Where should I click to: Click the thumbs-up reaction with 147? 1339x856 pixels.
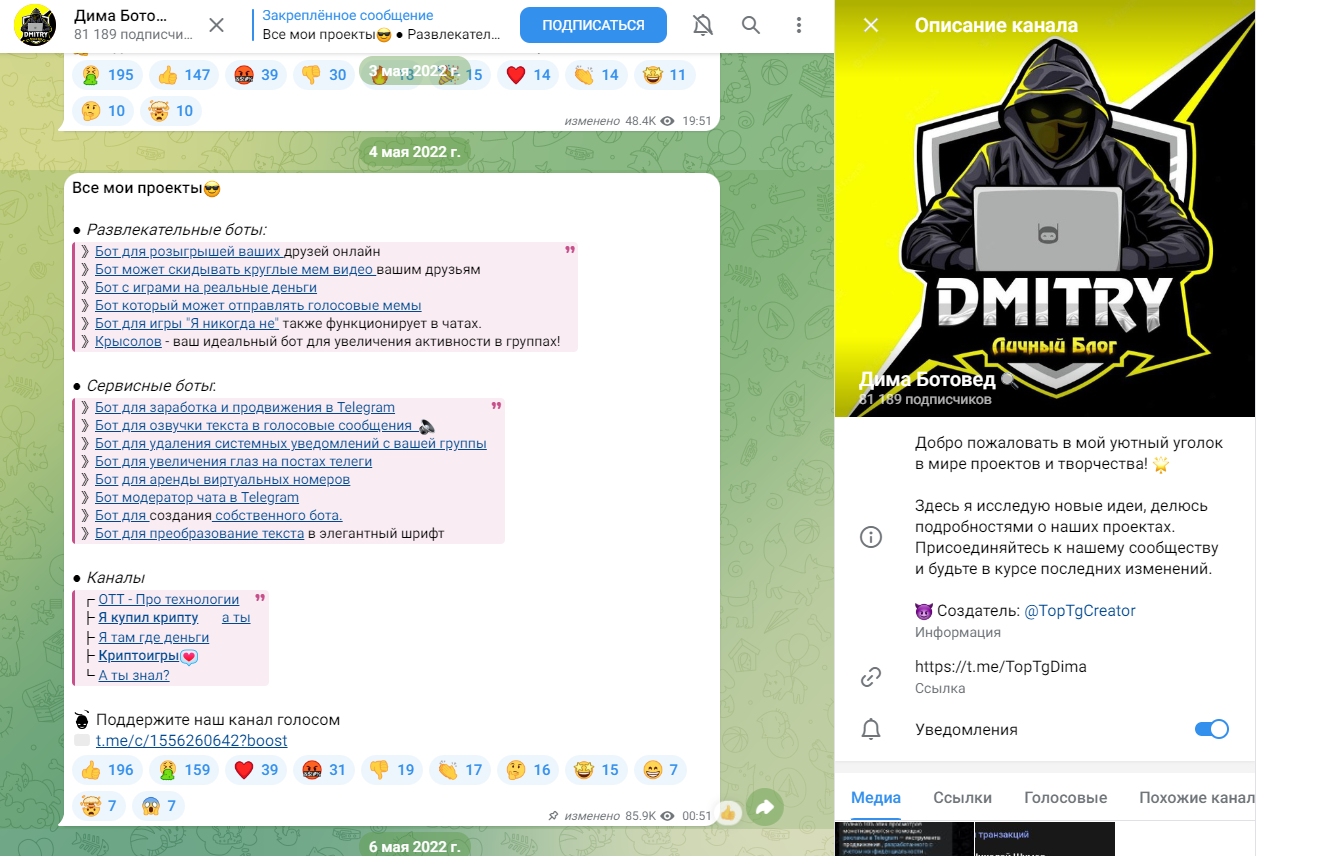click(x=184, y=75)
